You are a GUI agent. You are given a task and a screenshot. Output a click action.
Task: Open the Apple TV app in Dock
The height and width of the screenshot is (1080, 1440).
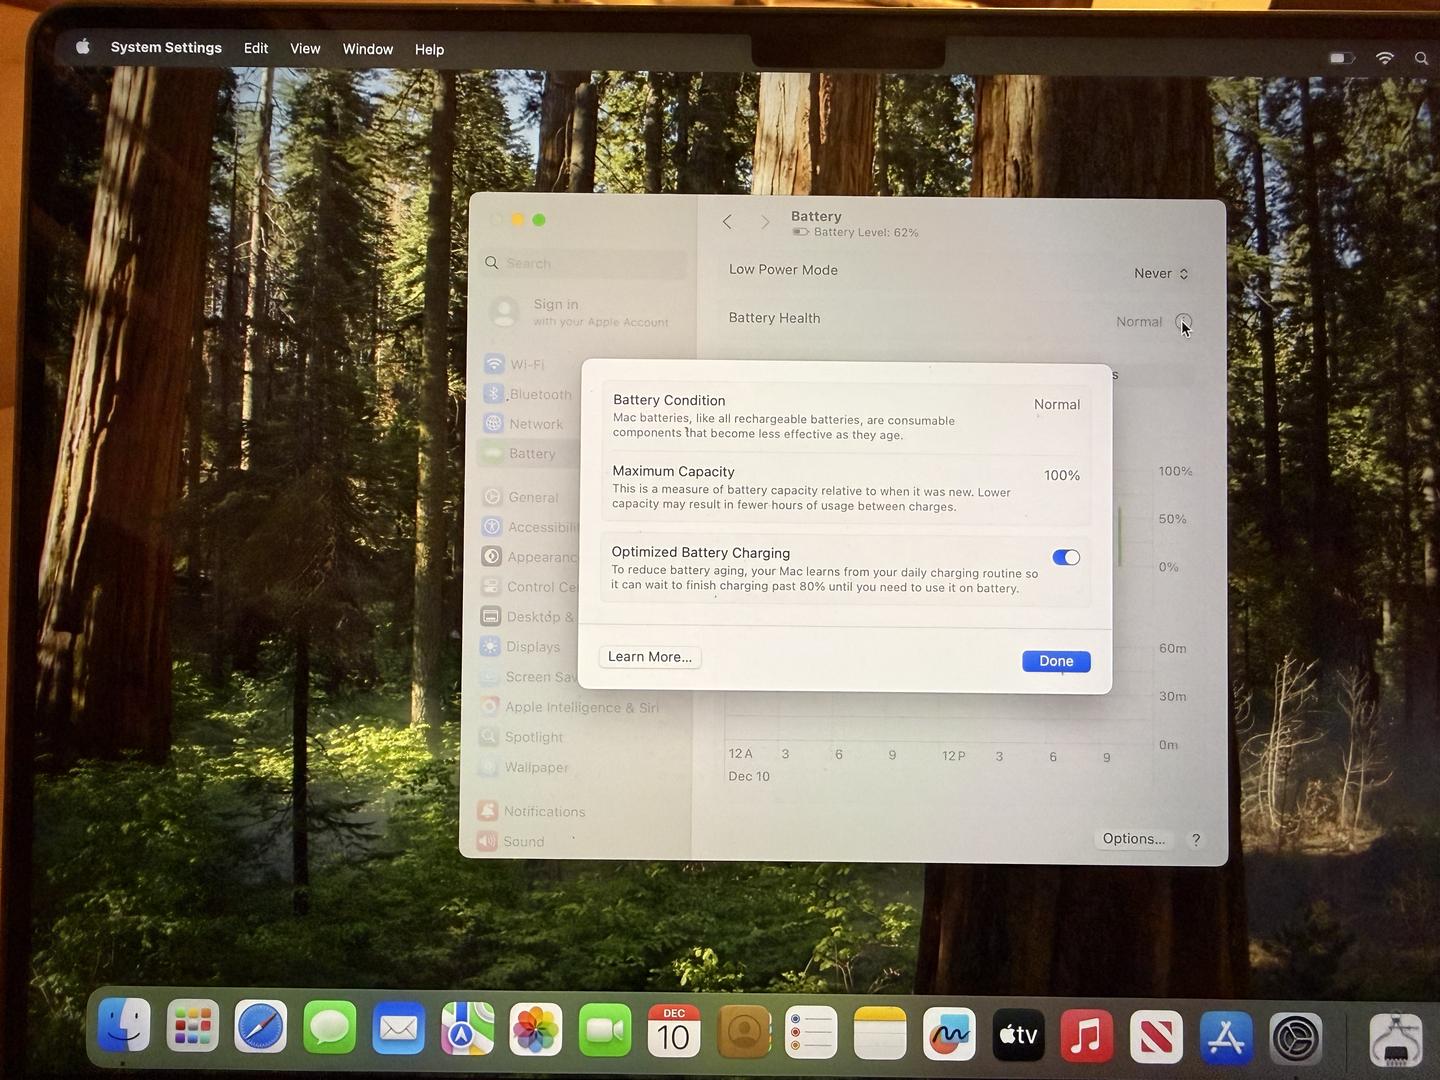pos(1018,1035)
